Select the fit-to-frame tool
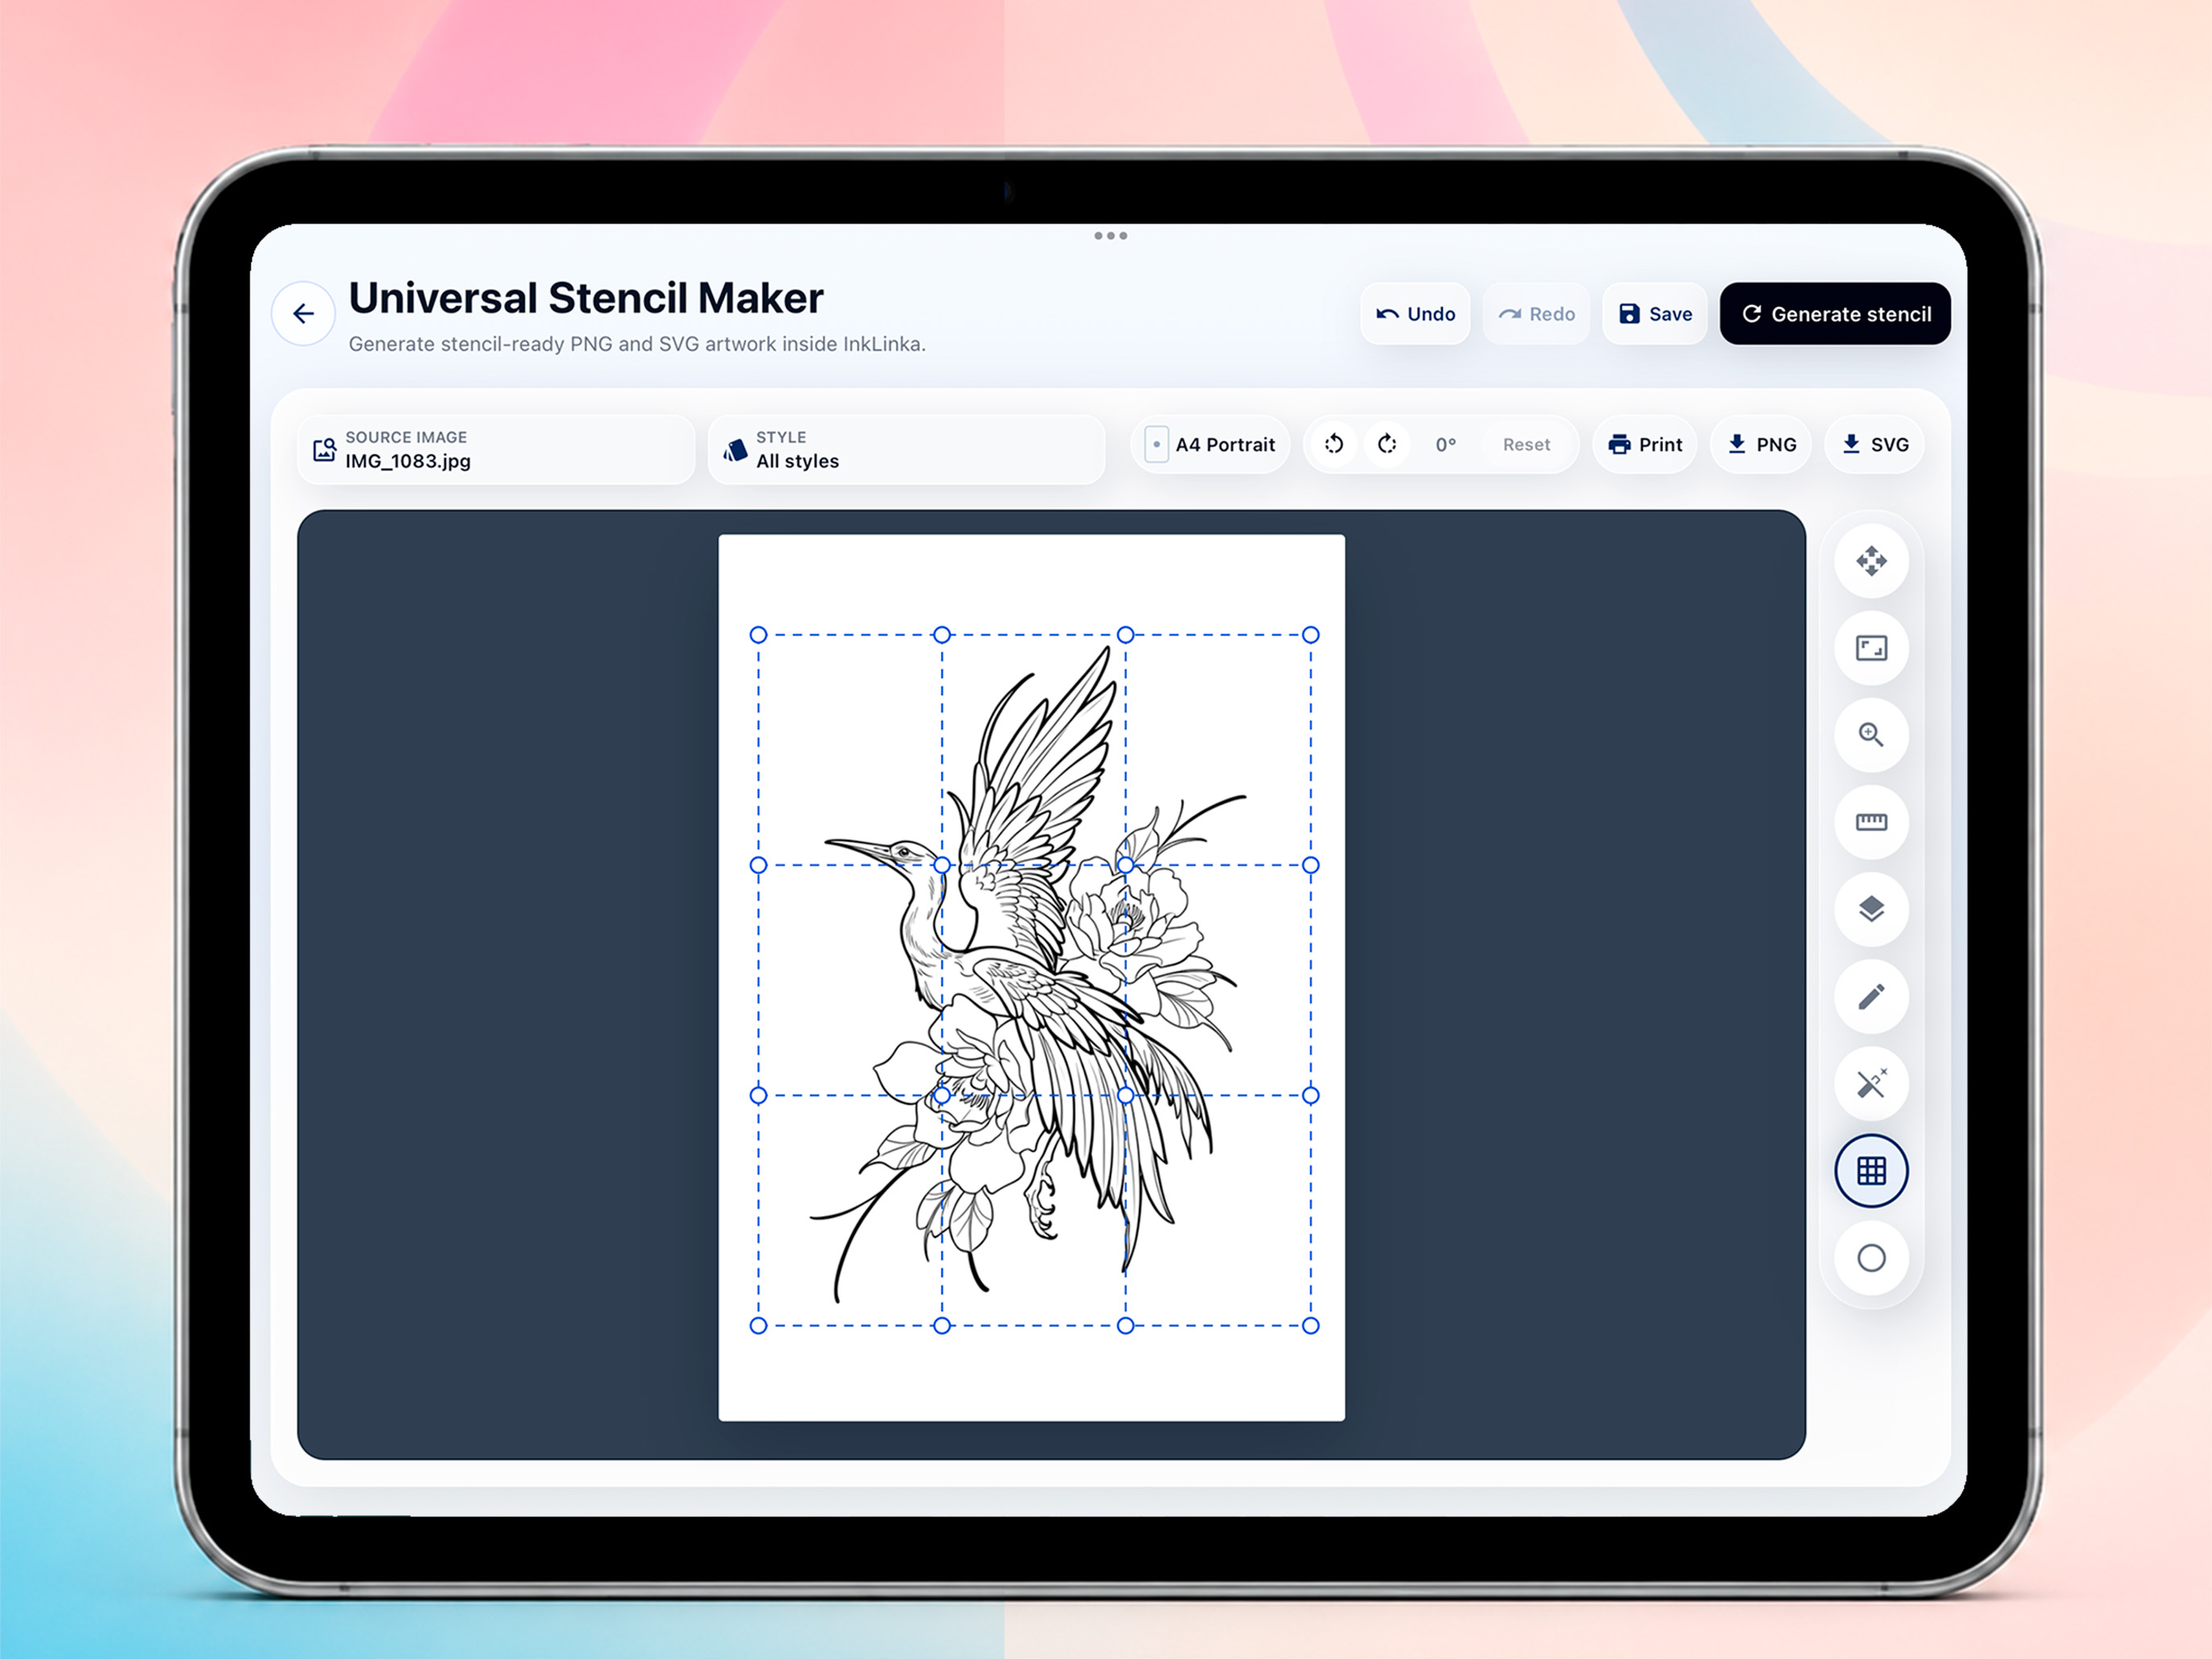 [x=1871, y=648]
